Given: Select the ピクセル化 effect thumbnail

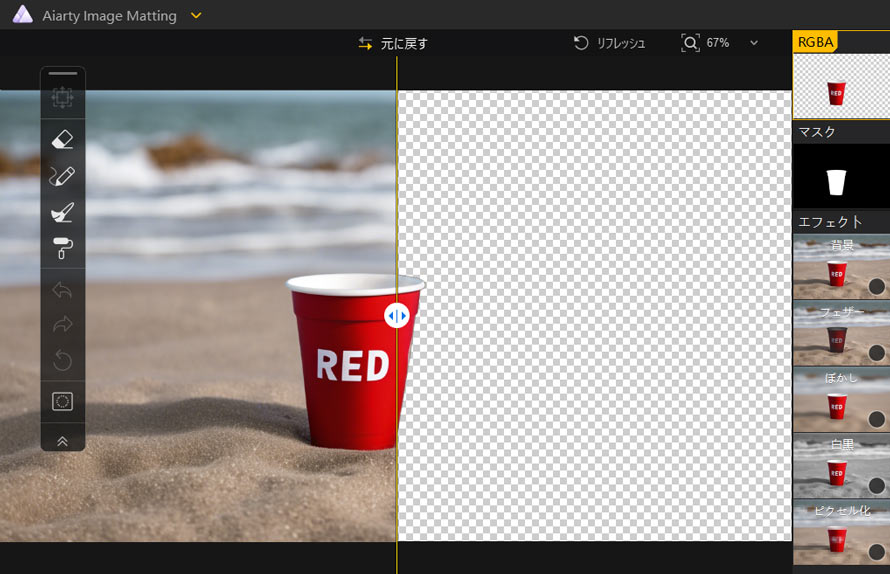Looking at the screenshot, I should [841, 533].
